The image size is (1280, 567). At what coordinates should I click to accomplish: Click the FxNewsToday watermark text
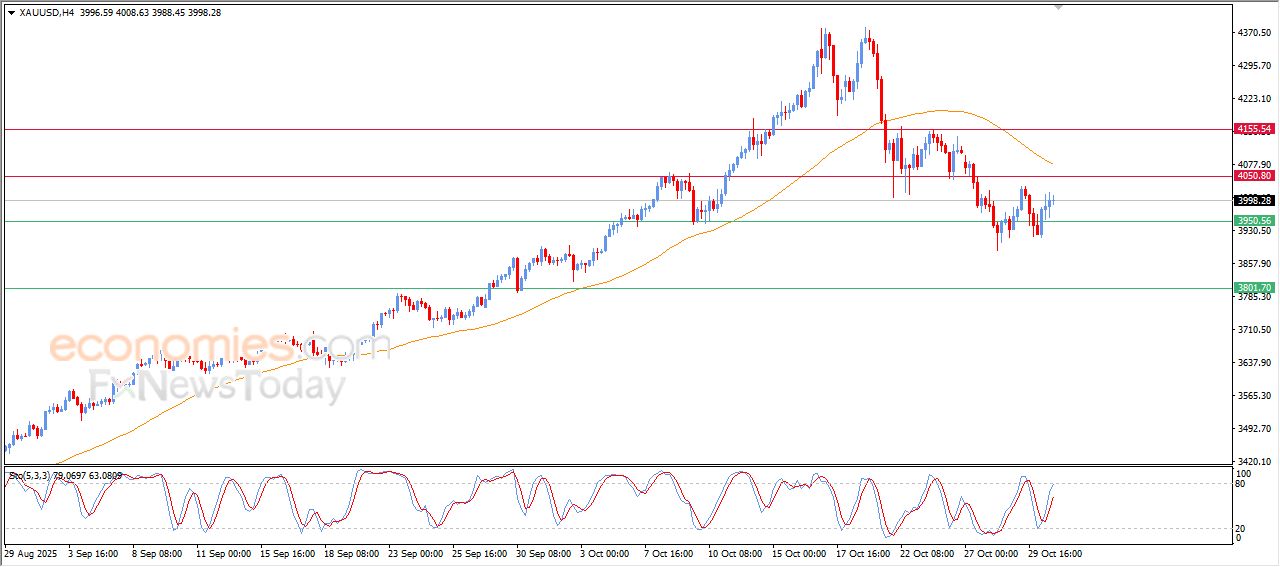coord(217,384)
